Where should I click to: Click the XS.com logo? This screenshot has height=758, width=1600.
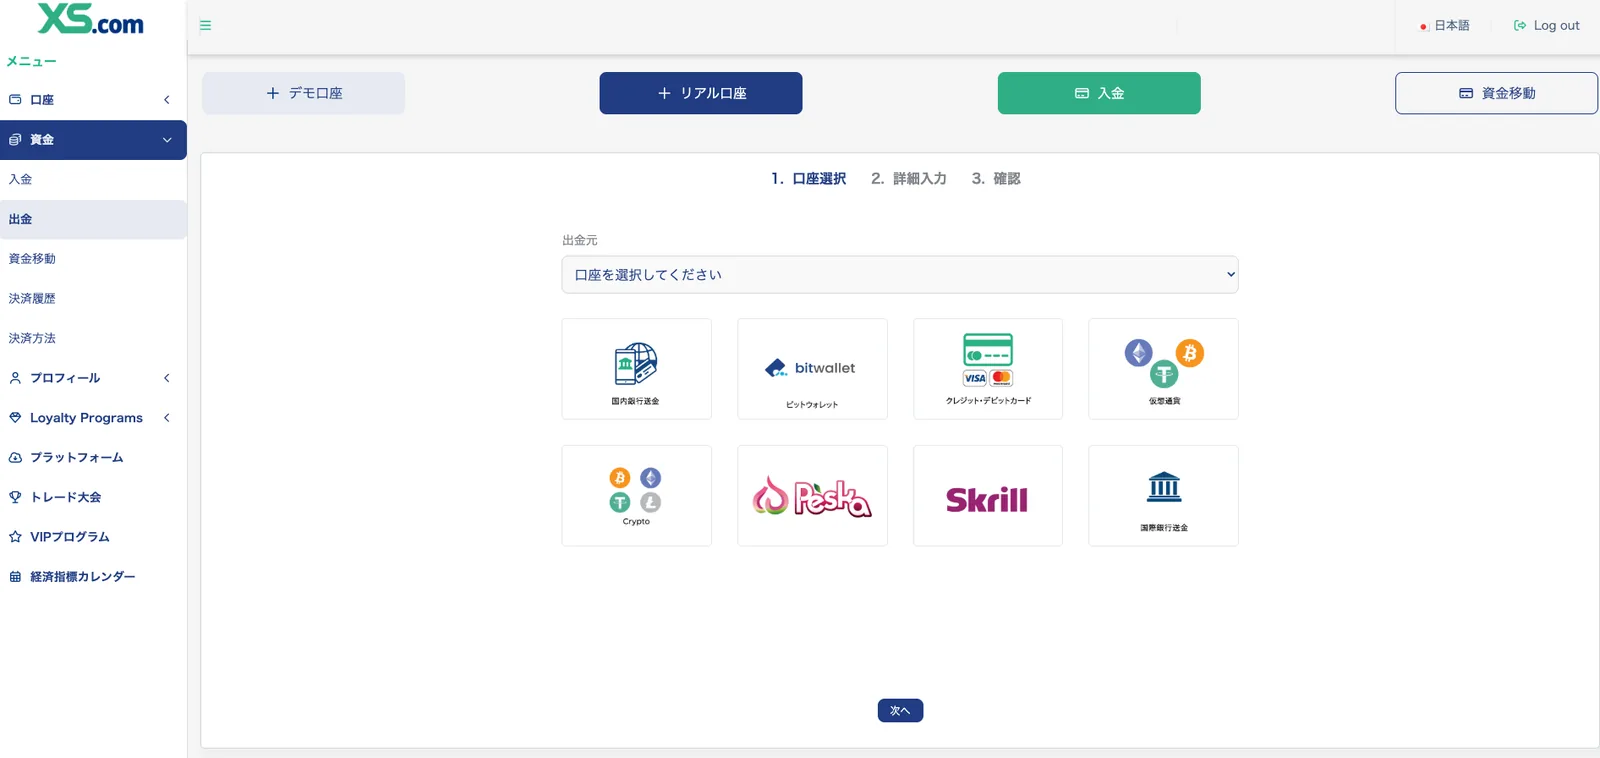pos(91,19)
